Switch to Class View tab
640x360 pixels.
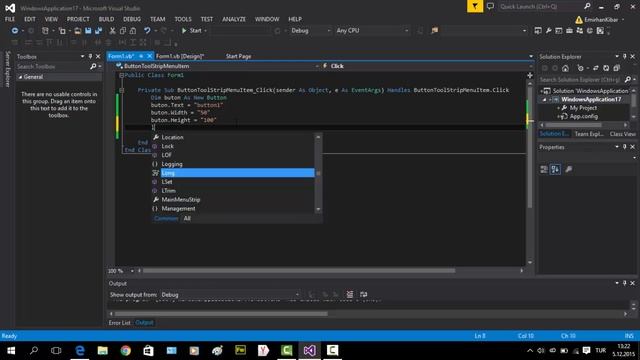pos(622,134)
